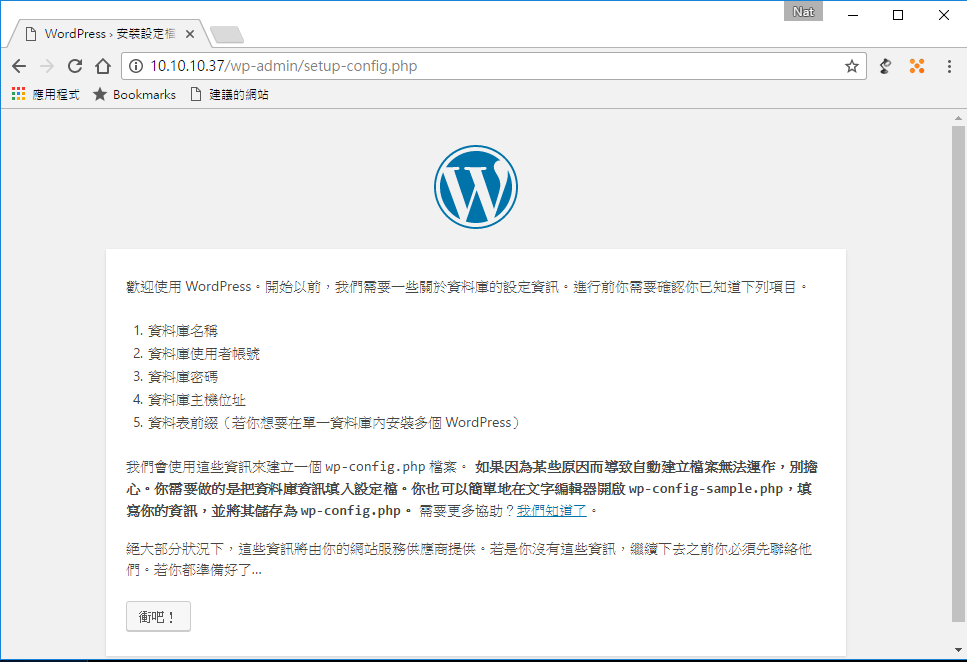Image resolution: width=967 pixels, height=662 pixels.
Task: Reload the current page
Action: coord(75,66)
